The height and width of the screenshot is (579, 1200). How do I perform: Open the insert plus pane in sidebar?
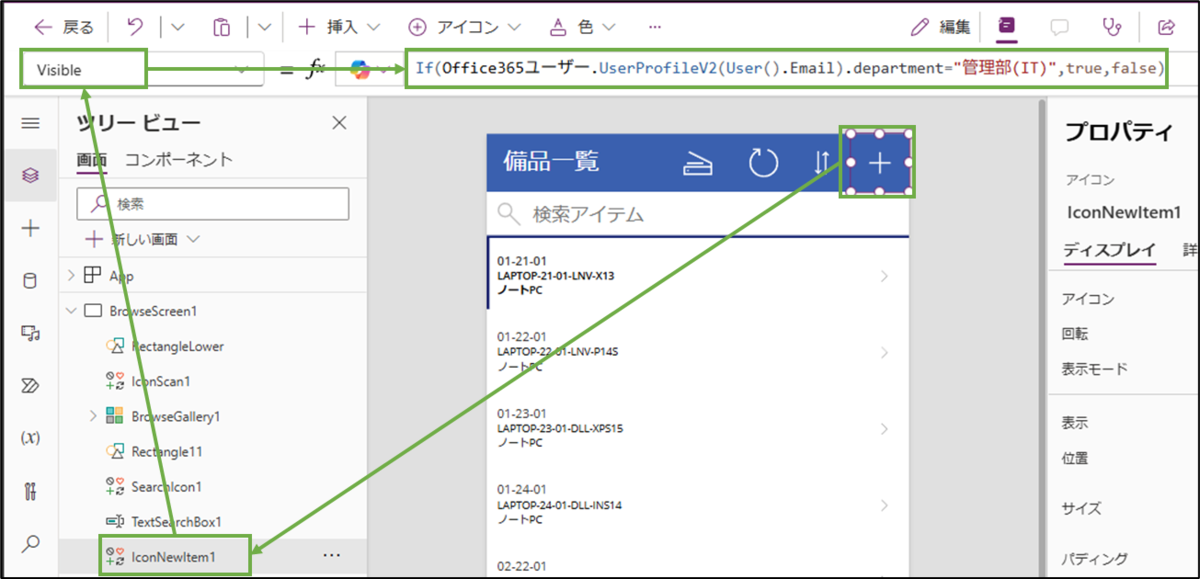tap(30, 229)
